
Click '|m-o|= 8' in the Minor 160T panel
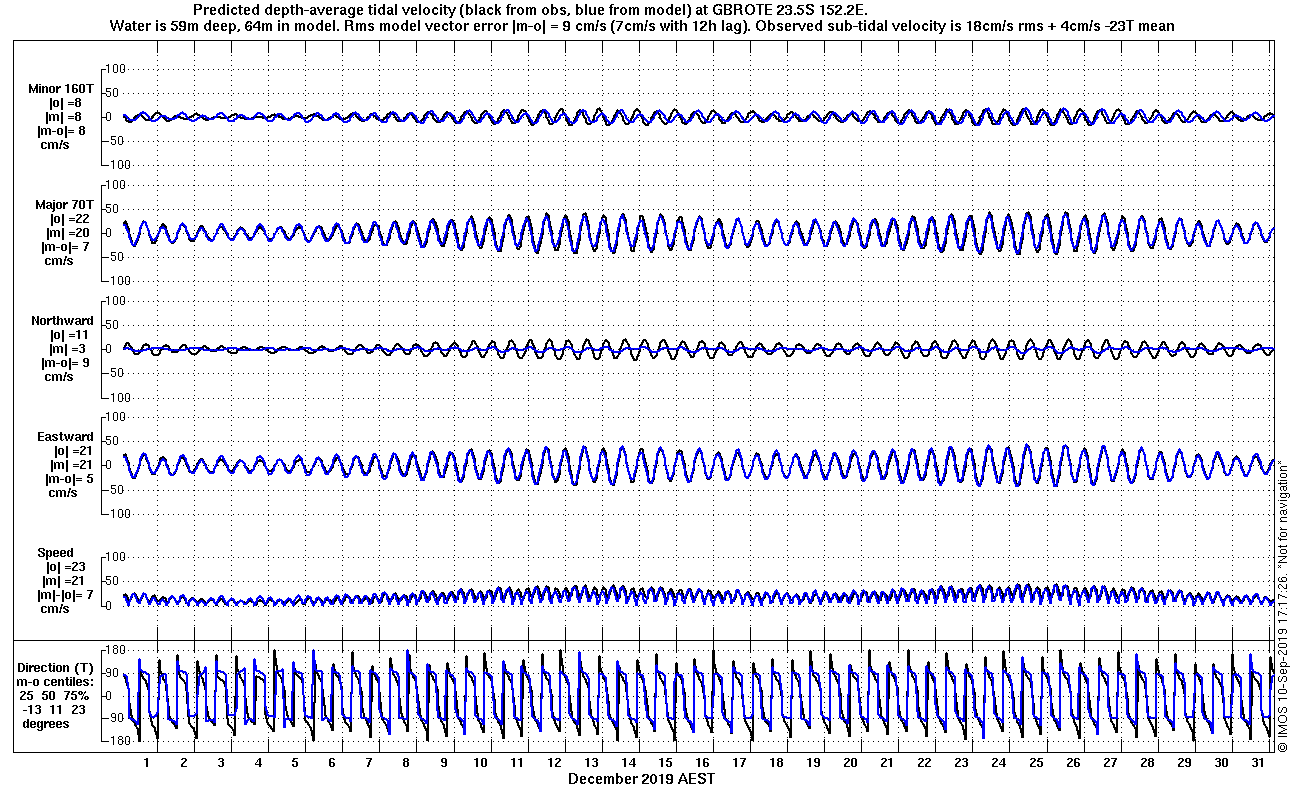point(62,131)
